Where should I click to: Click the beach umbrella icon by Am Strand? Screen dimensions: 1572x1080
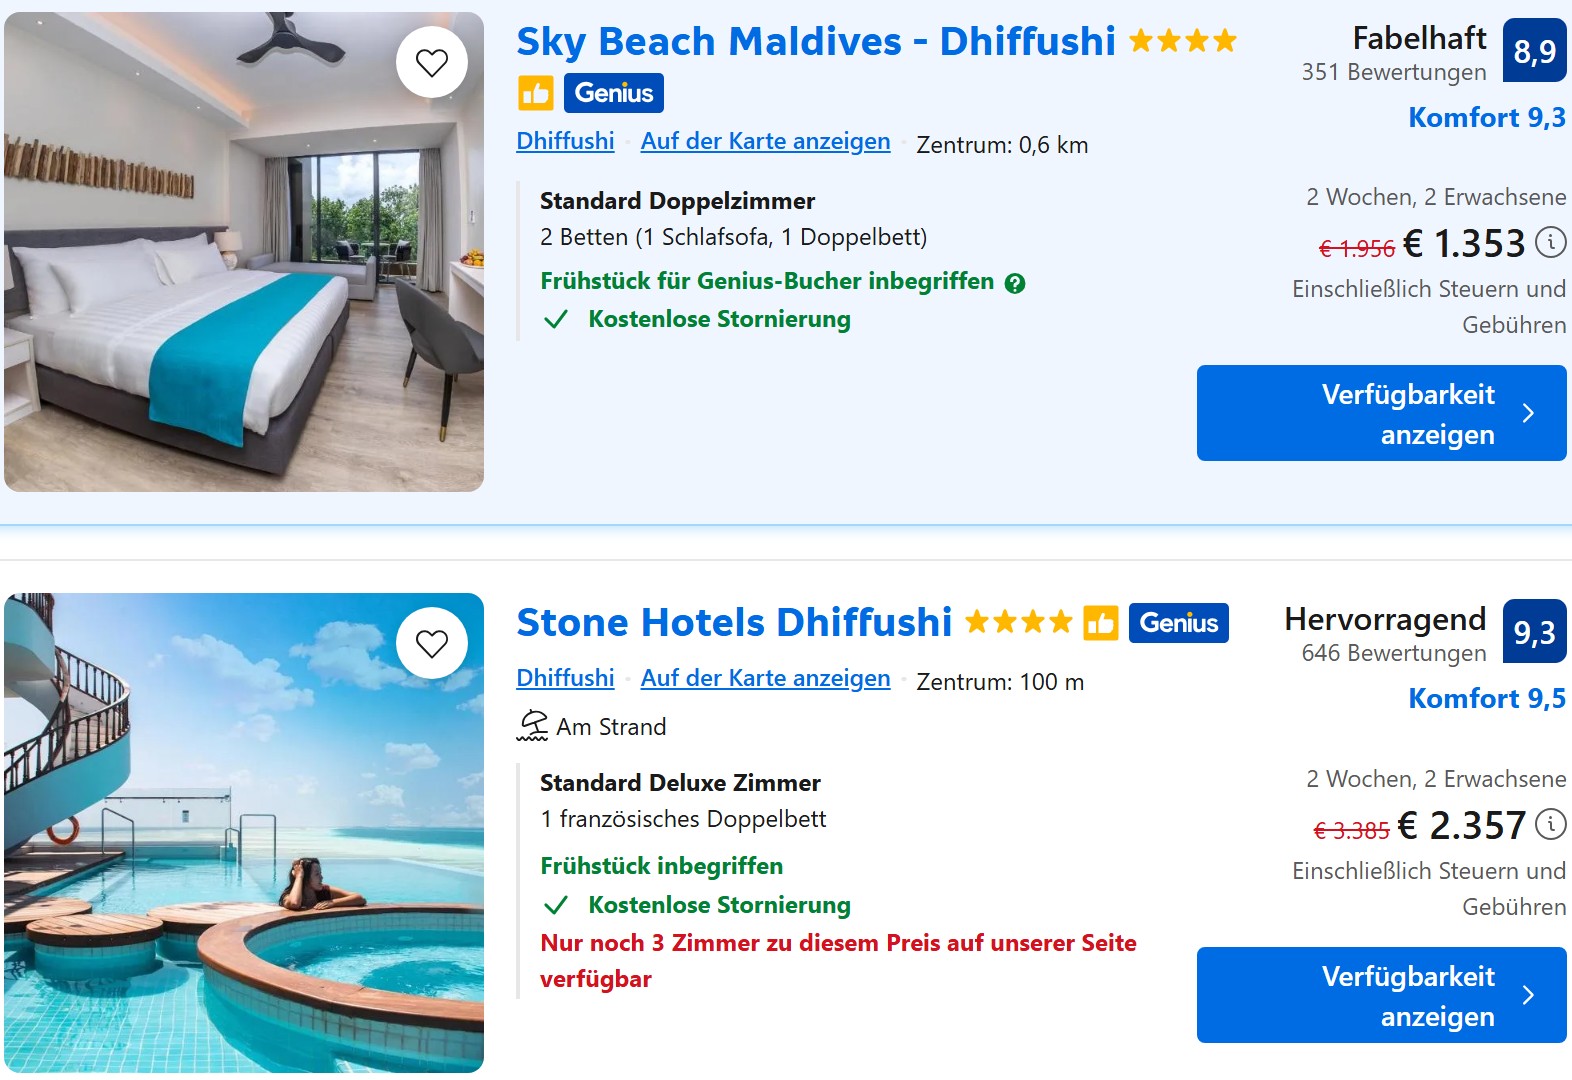(532, 726)
